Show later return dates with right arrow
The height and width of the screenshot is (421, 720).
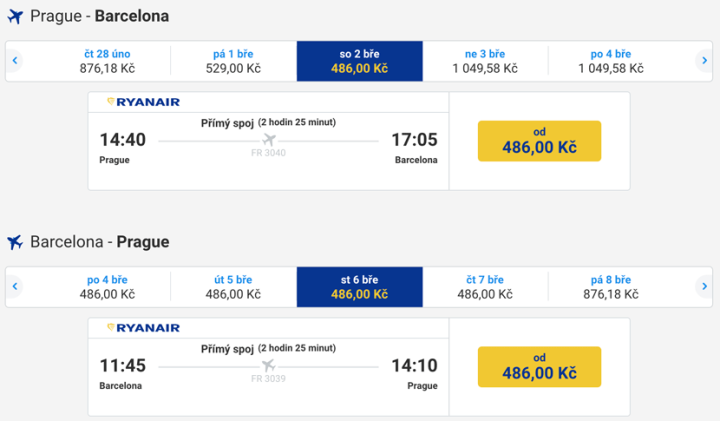coord(705,287)
